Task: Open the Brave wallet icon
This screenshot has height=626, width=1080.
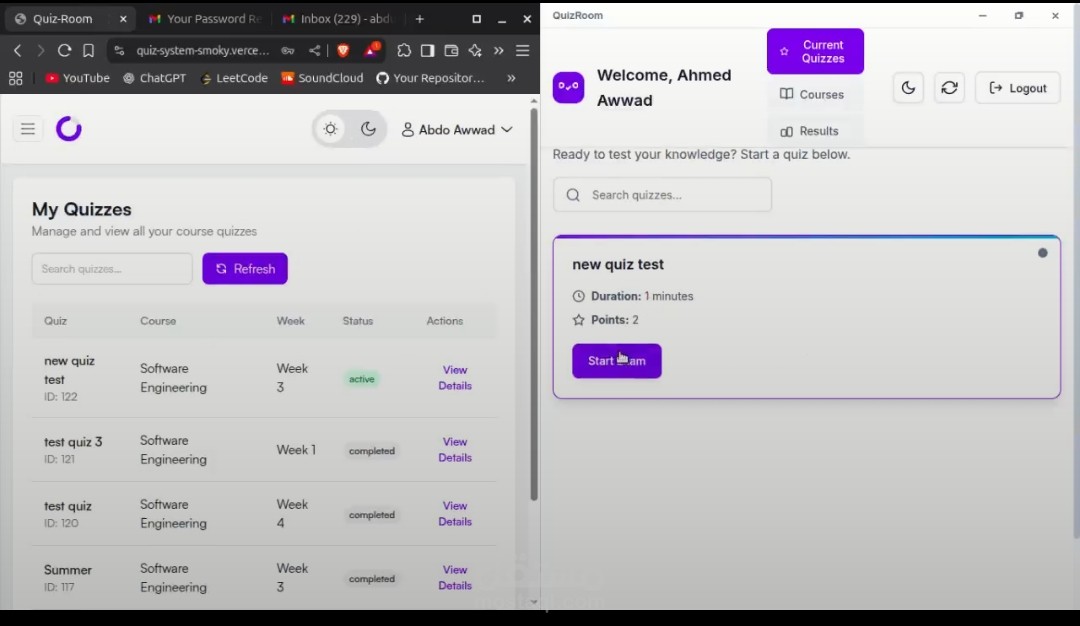Action: tap(451, 50)
